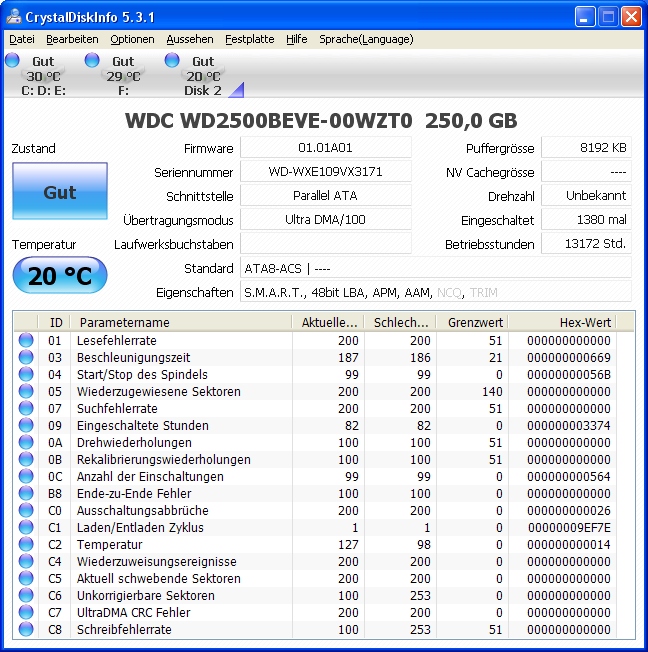Minimize the CrystalDiskInfo window
Image resolution: width=648 pixels, height=652 pixels.
(x=585, y=17)
